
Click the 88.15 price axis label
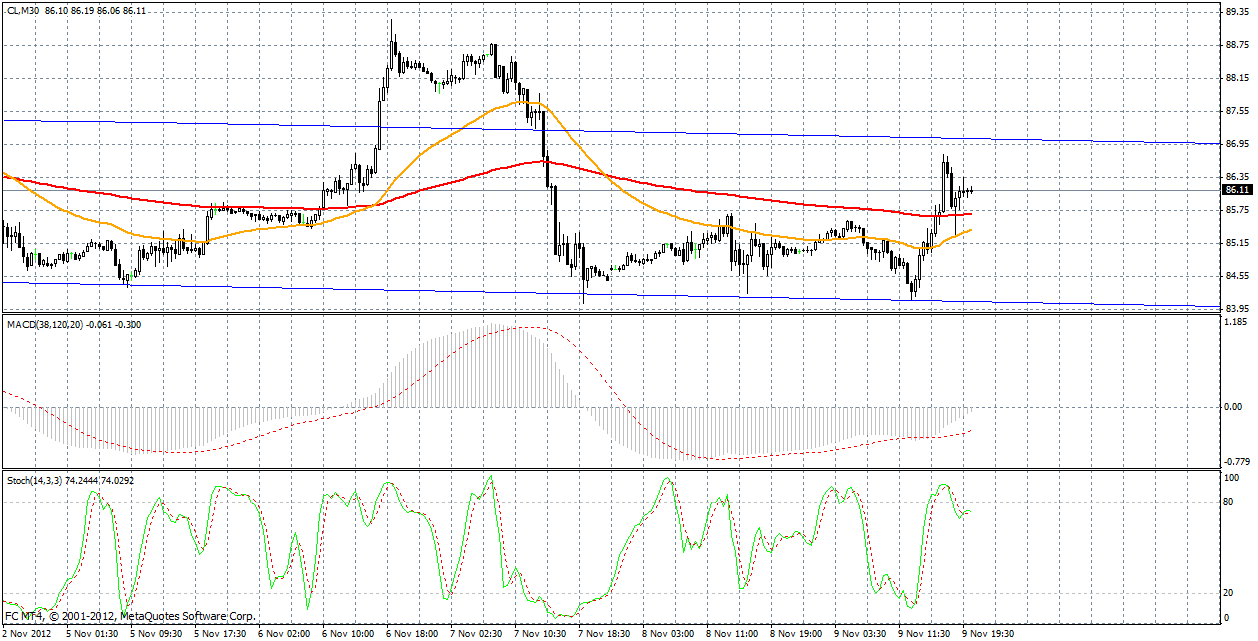1237,78
